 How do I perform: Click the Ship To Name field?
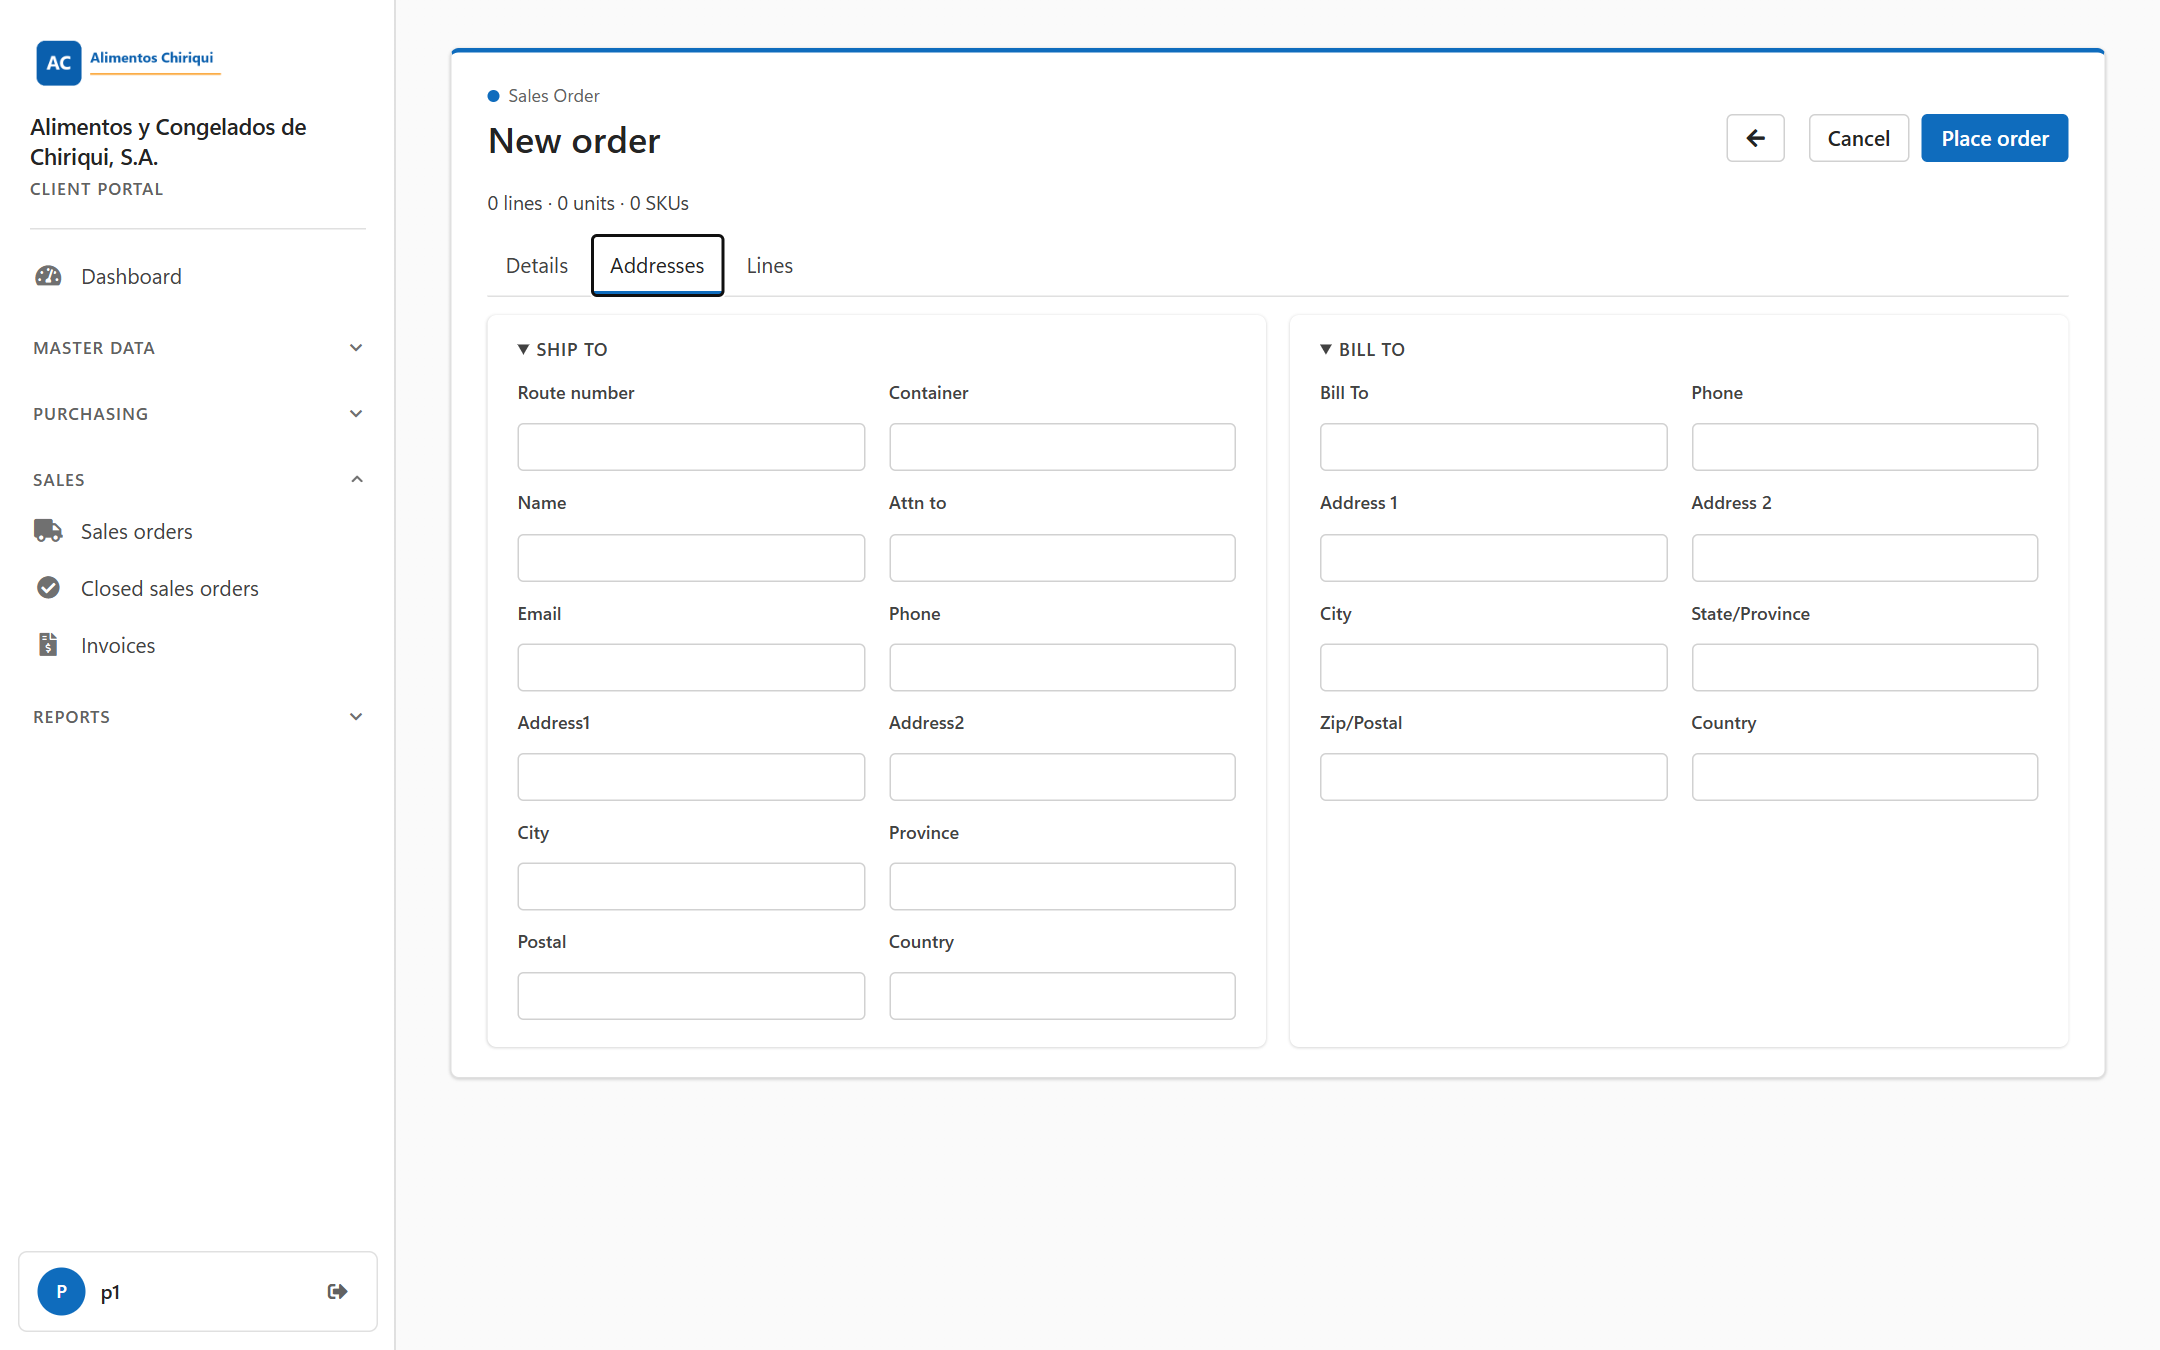pos(691,557)
